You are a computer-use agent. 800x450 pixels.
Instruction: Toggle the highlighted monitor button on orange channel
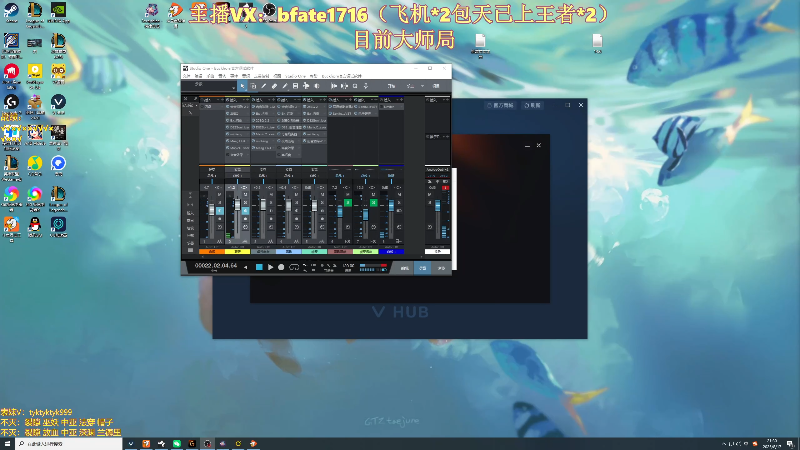pos(220,211)
